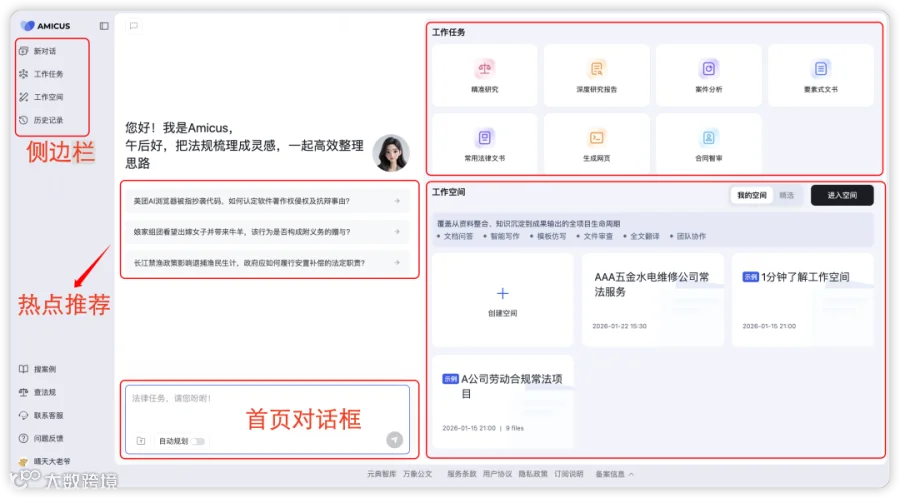Click 问题反馈 question mark icon

click(x=24, y=438)
